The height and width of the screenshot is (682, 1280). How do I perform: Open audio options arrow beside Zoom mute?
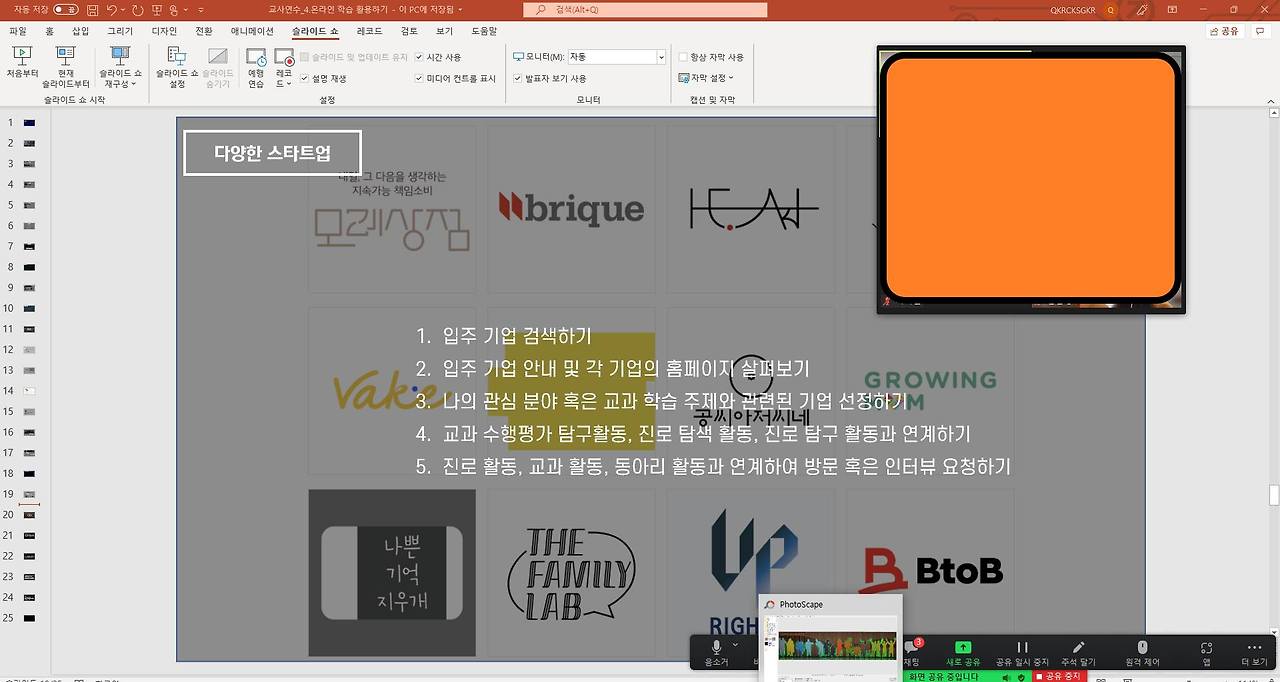coord(735,645)
